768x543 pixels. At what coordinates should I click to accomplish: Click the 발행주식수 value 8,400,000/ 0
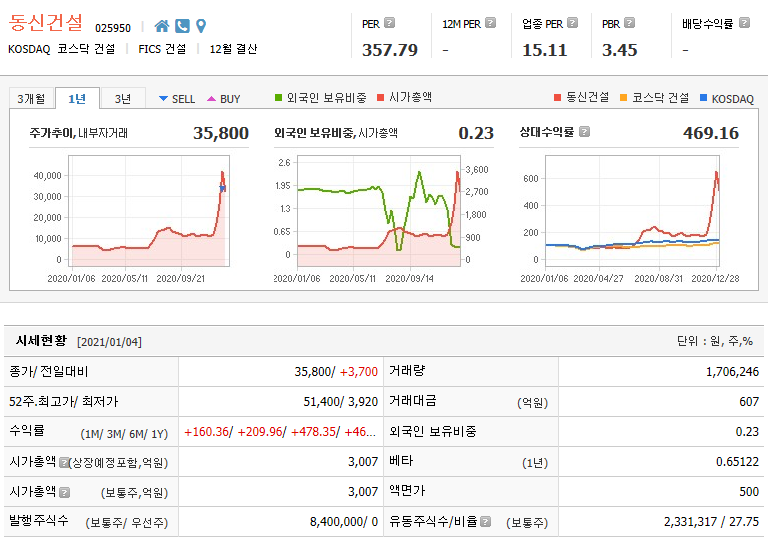click(x=344, y=522)
